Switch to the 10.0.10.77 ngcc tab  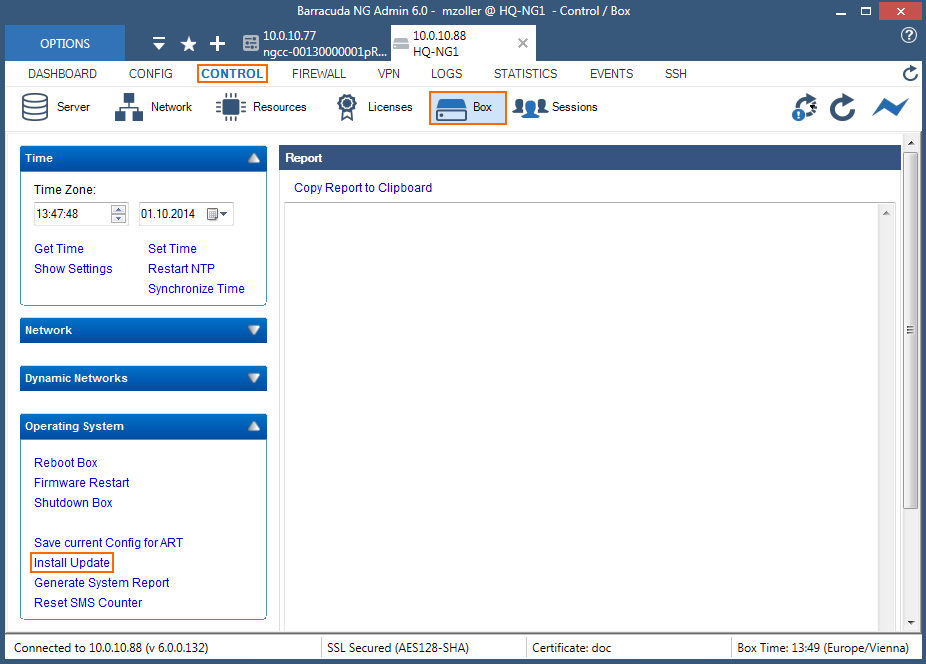click(315, 43)
